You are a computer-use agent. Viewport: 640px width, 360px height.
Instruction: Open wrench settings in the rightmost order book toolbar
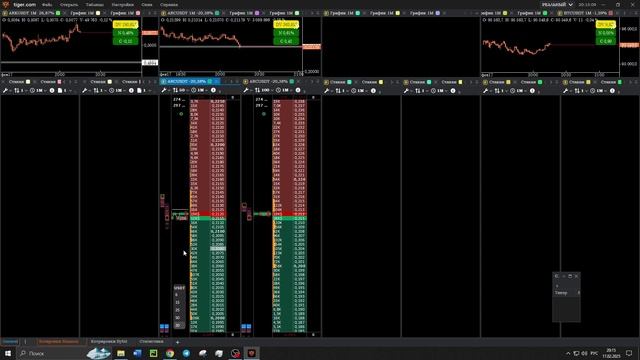click(x=566, y=90)
